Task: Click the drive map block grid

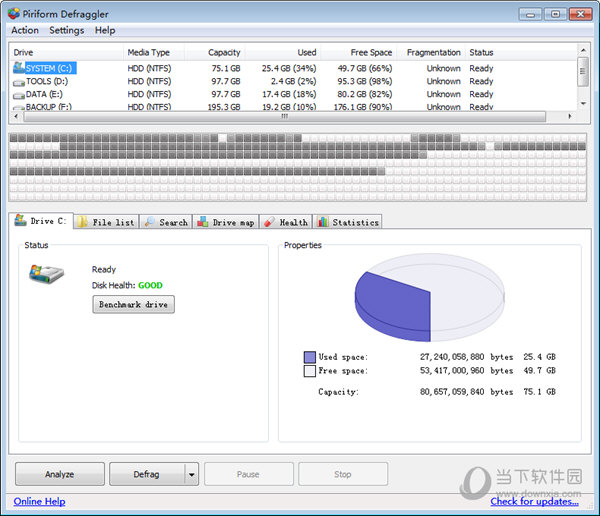Action: [x=298, y=167]
